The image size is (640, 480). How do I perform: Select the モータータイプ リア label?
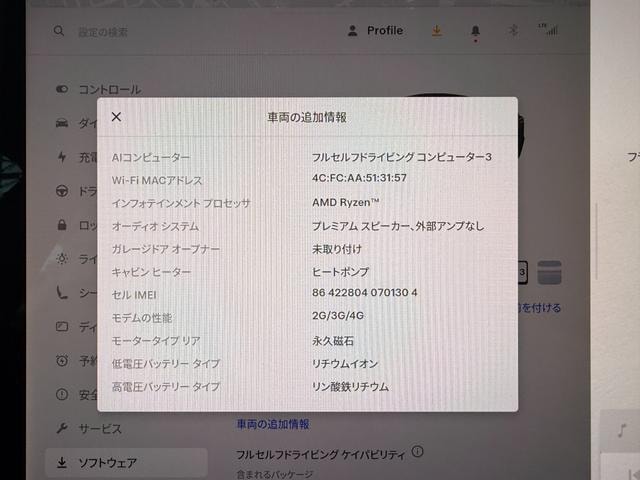[156, 341]
